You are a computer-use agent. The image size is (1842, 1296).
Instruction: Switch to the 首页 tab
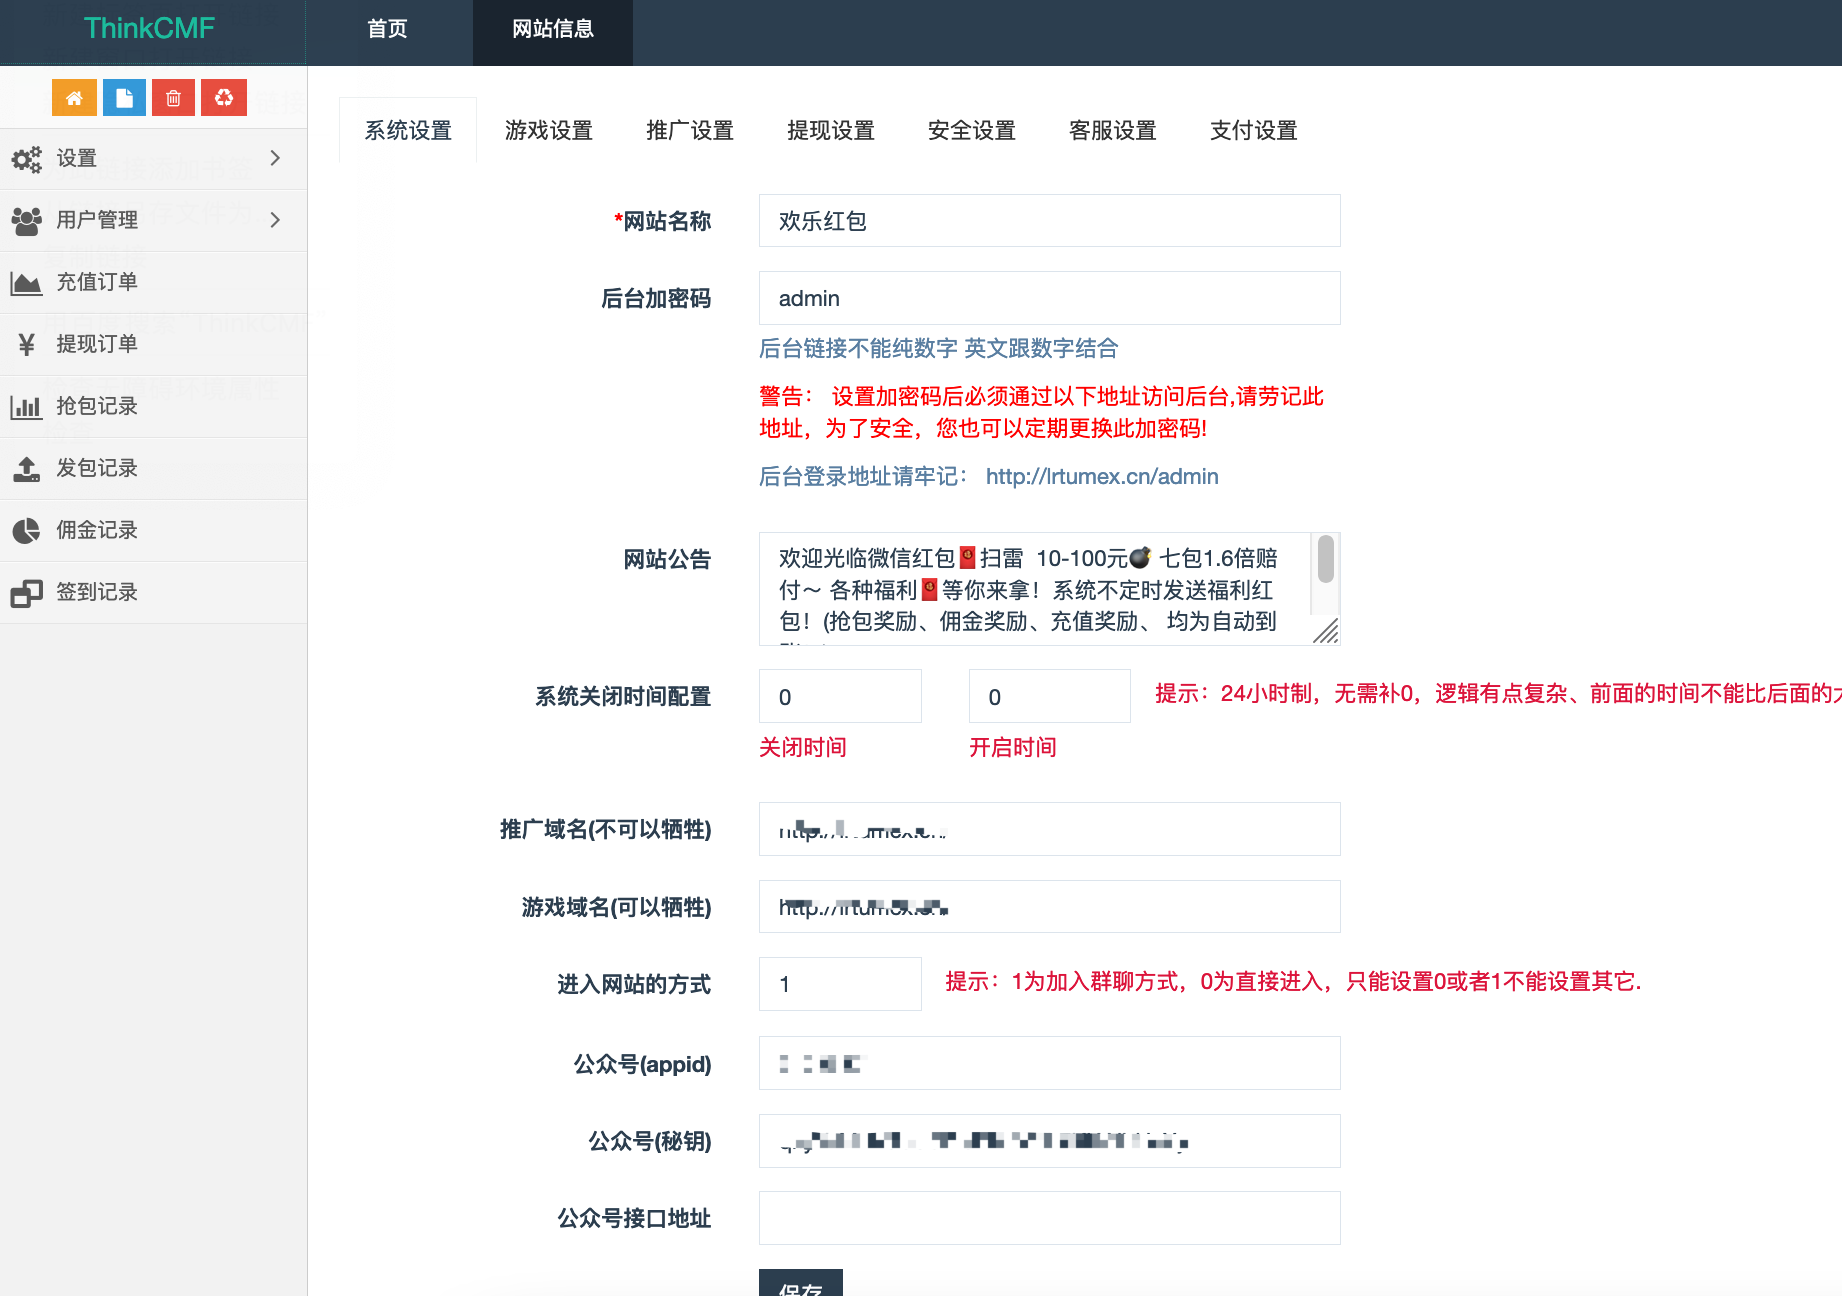click(x=386, y=30)
